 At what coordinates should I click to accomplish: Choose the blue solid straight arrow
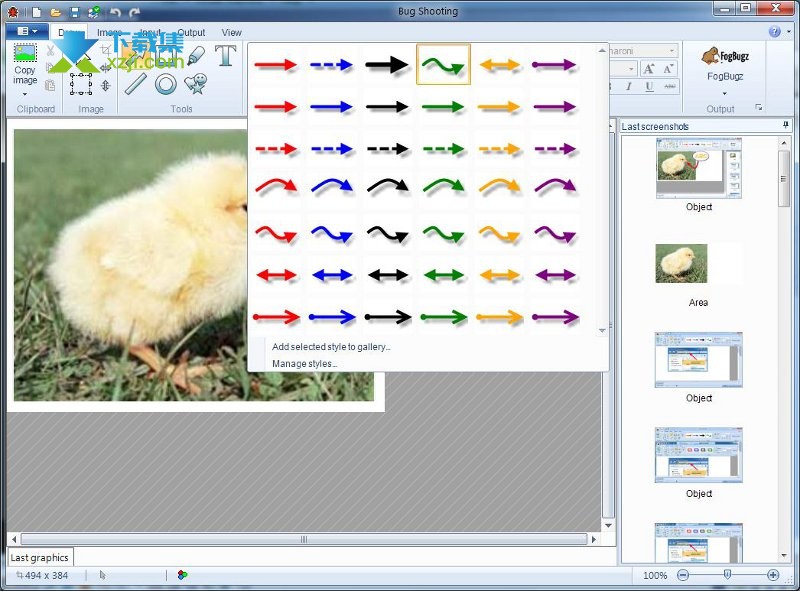pyautogui.click(x=331, y=107)
